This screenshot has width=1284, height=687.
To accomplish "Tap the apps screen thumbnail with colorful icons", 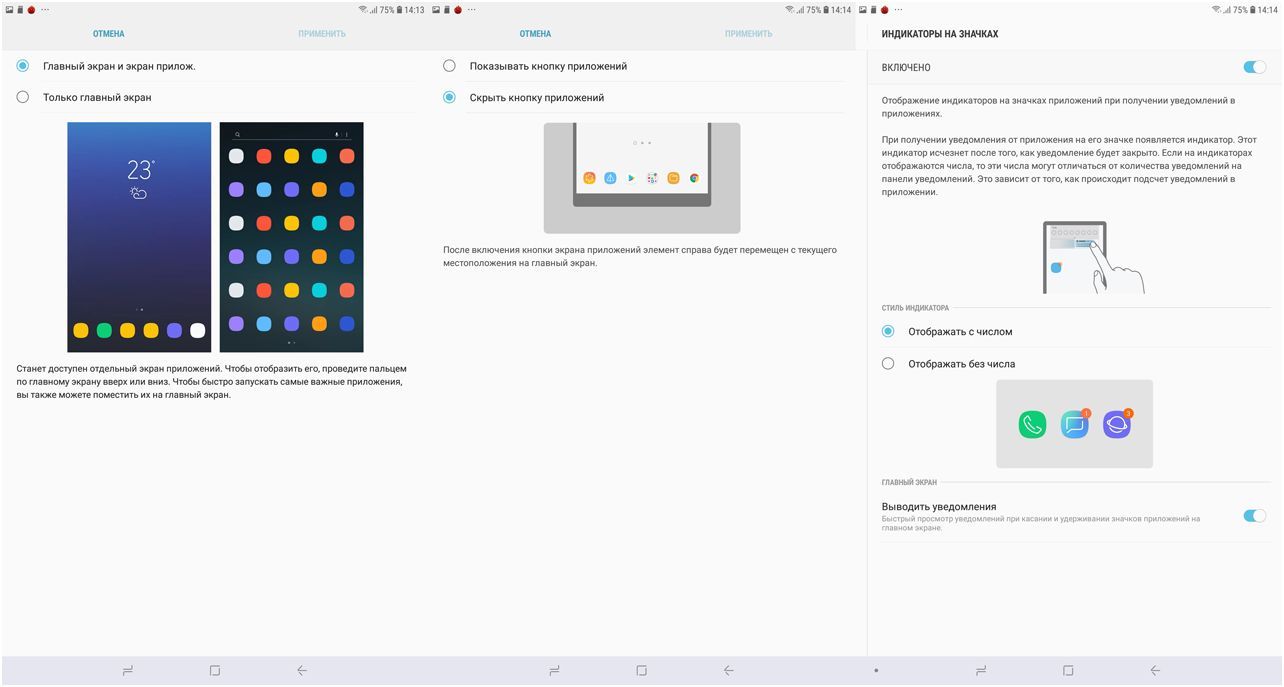I will point(290,237).
